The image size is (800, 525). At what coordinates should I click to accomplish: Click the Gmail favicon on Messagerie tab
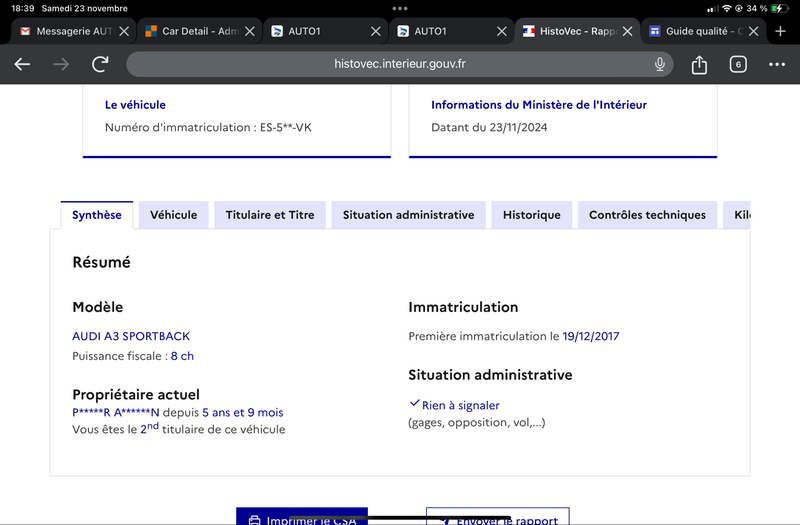(25, 32)
